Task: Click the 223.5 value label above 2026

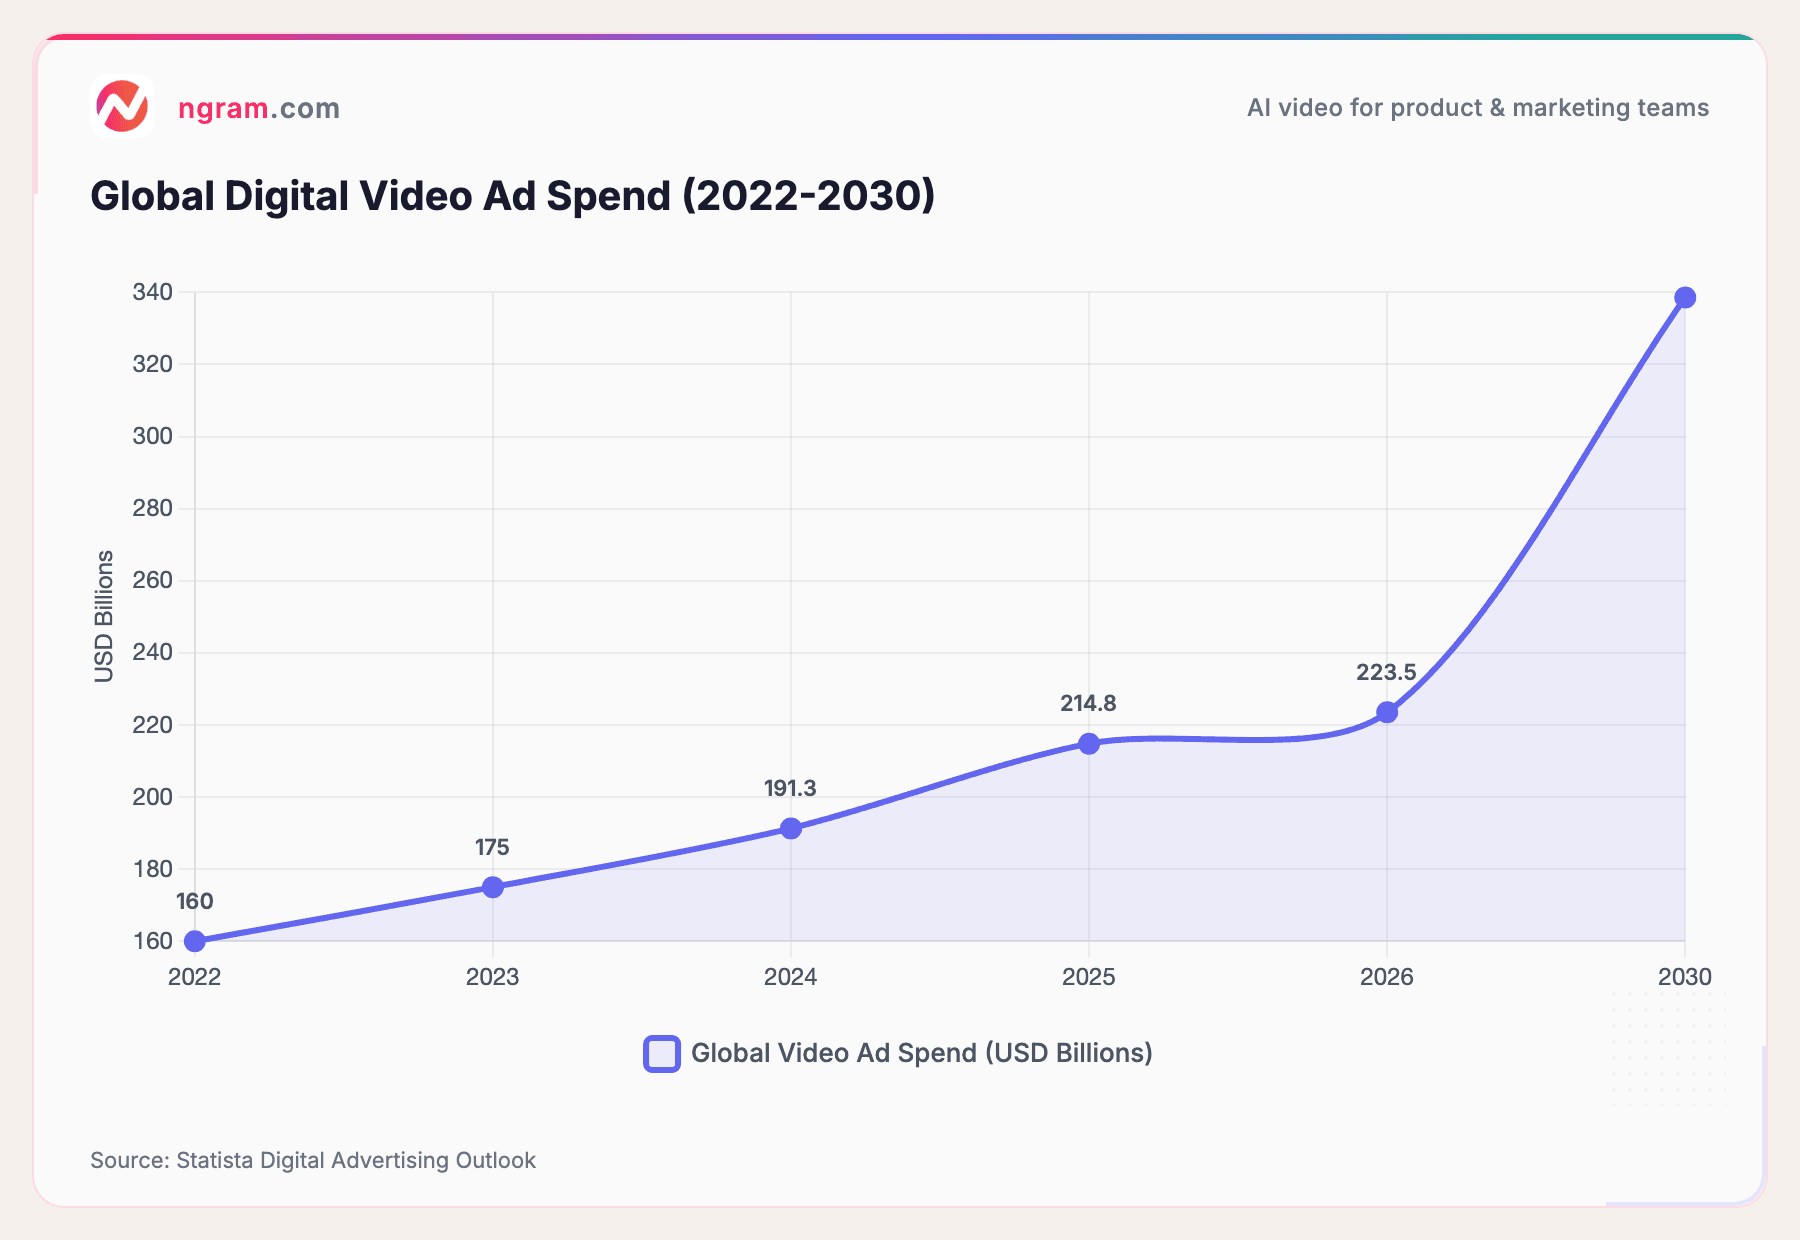Action: point(1388,673)
